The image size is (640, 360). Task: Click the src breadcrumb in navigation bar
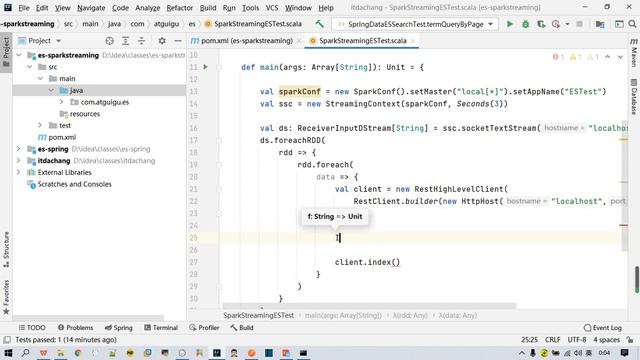[68, 24]
